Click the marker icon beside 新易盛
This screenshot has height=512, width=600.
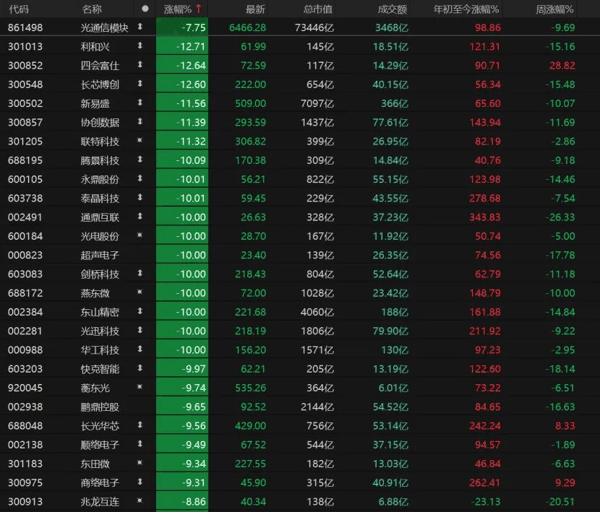[140, 103]
